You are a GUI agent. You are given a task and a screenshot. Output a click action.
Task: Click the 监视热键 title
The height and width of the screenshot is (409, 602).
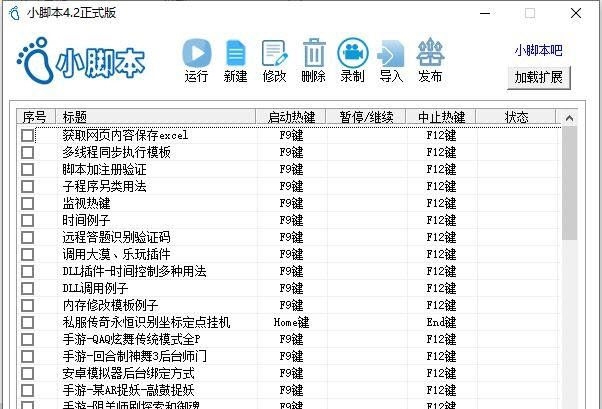click(x=86, y=204)
